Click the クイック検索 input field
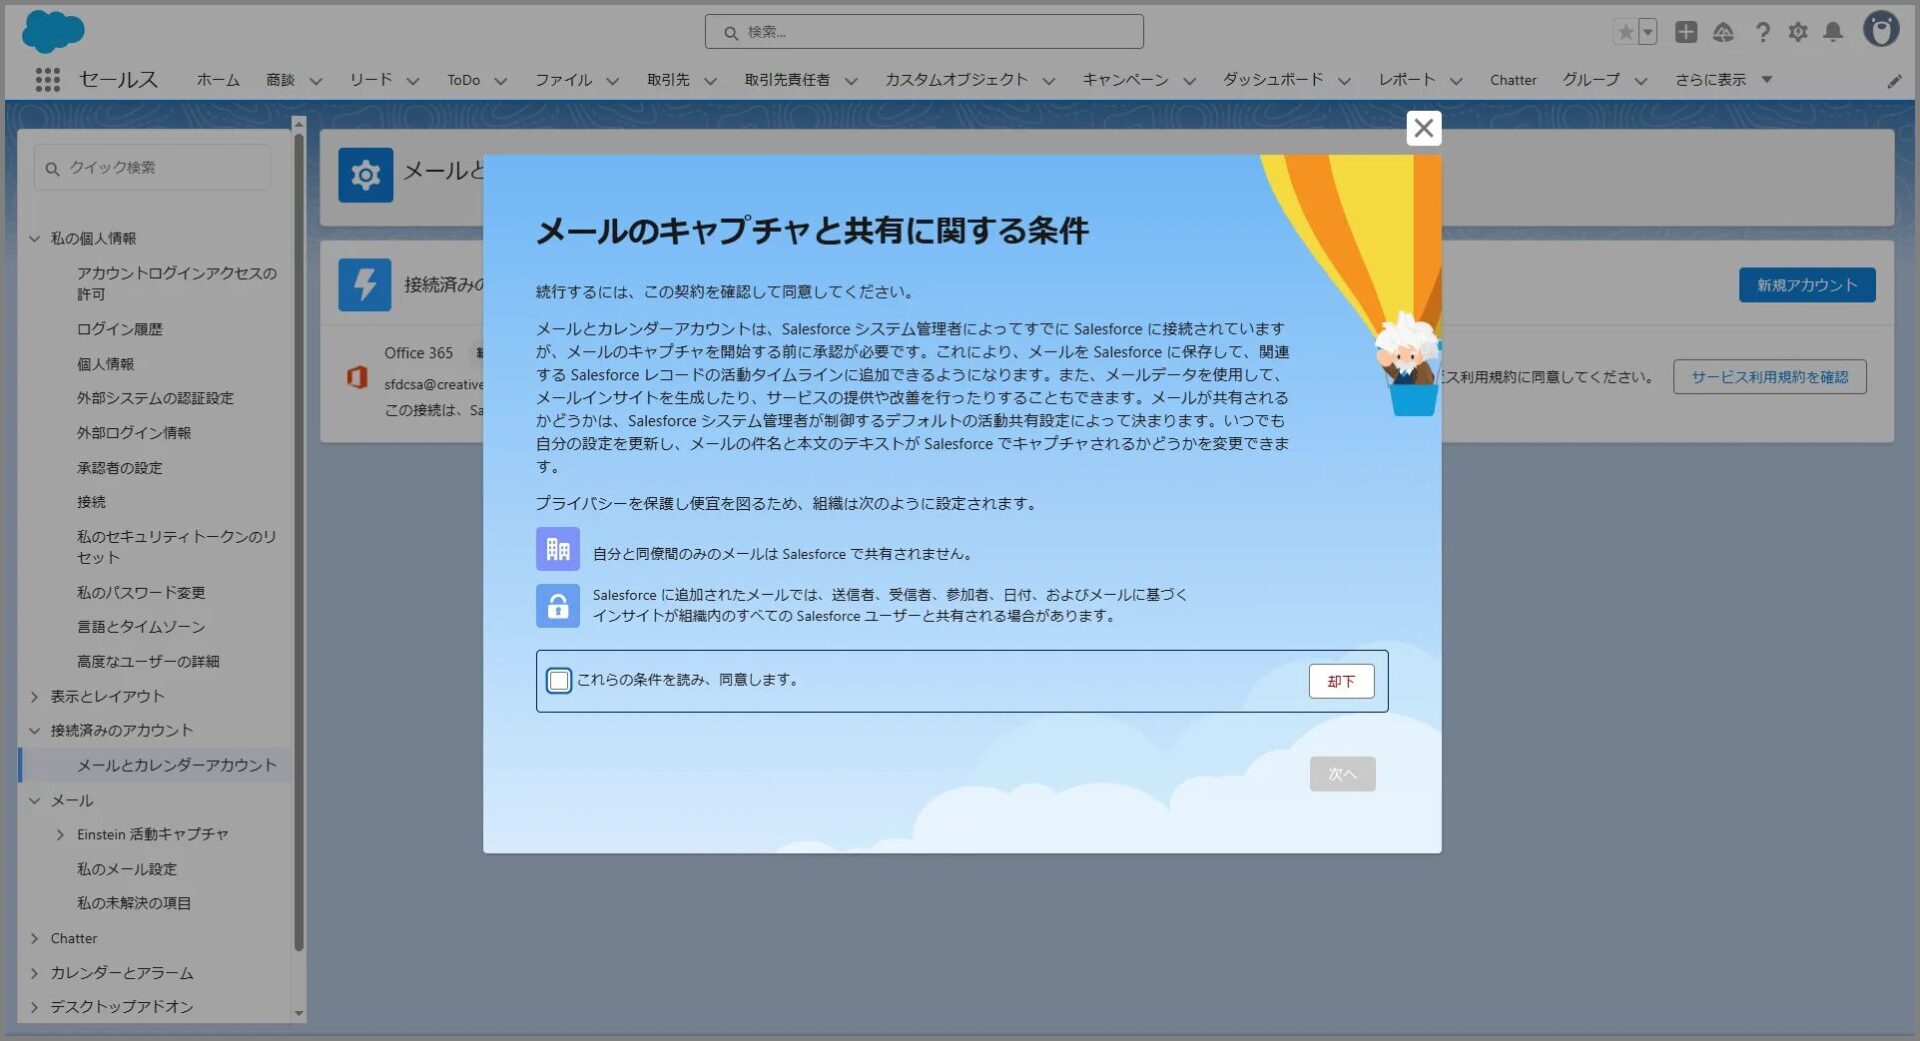The width and height of the screenshot is (1920, 1041). [152, 168]
